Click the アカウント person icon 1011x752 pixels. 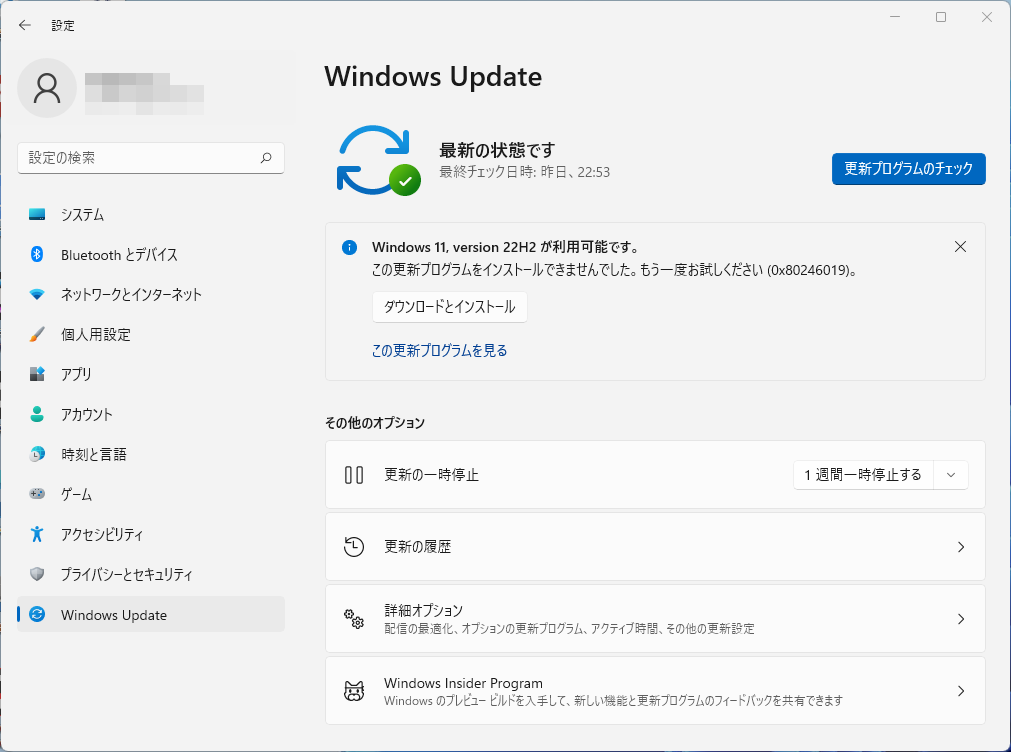tap(37, 414)
